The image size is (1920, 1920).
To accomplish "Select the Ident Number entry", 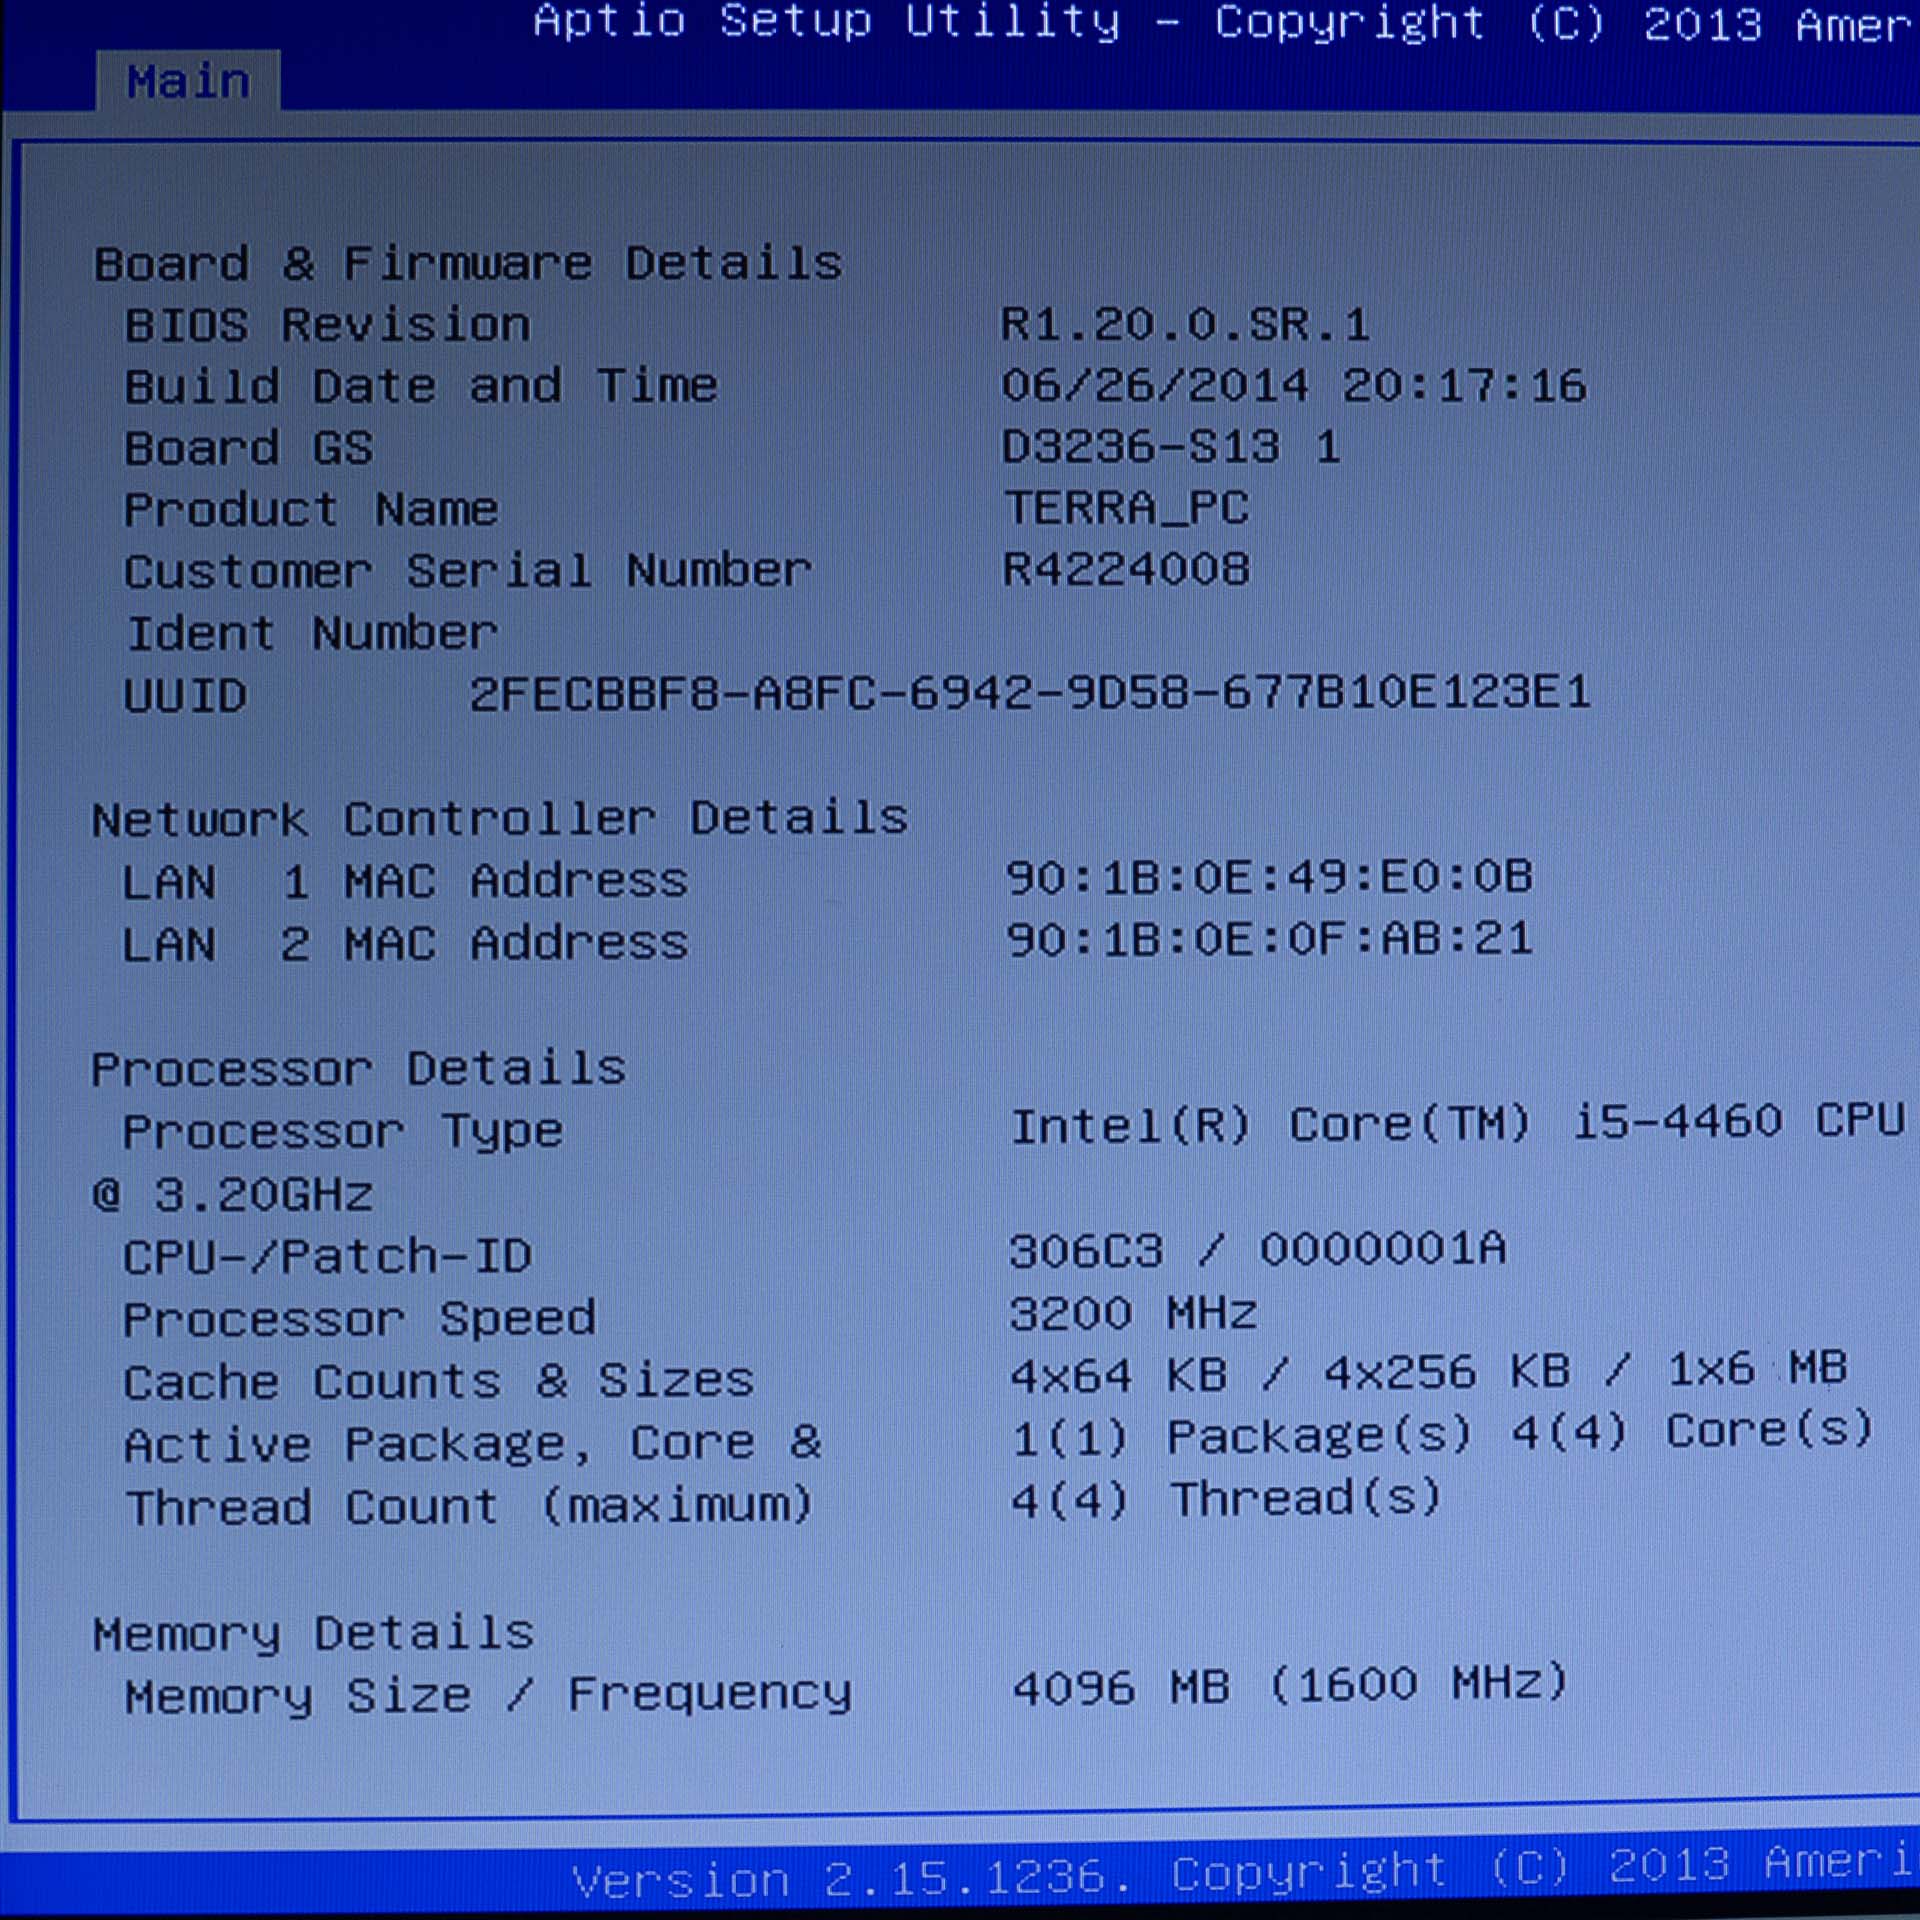I will click(312, 634).
